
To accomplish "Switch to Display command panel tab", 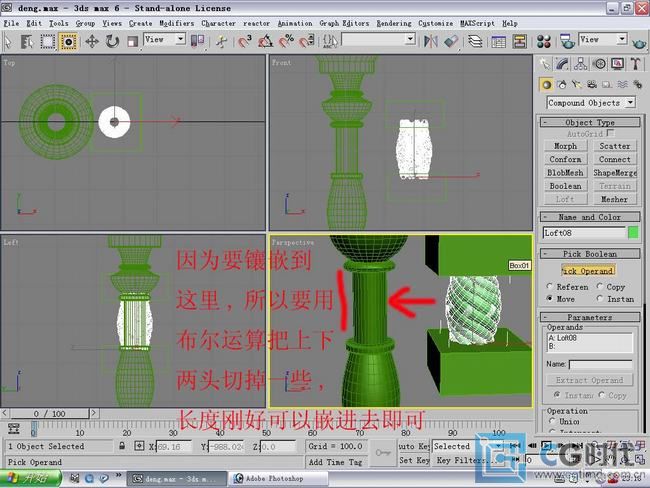I will coord(617,63).
